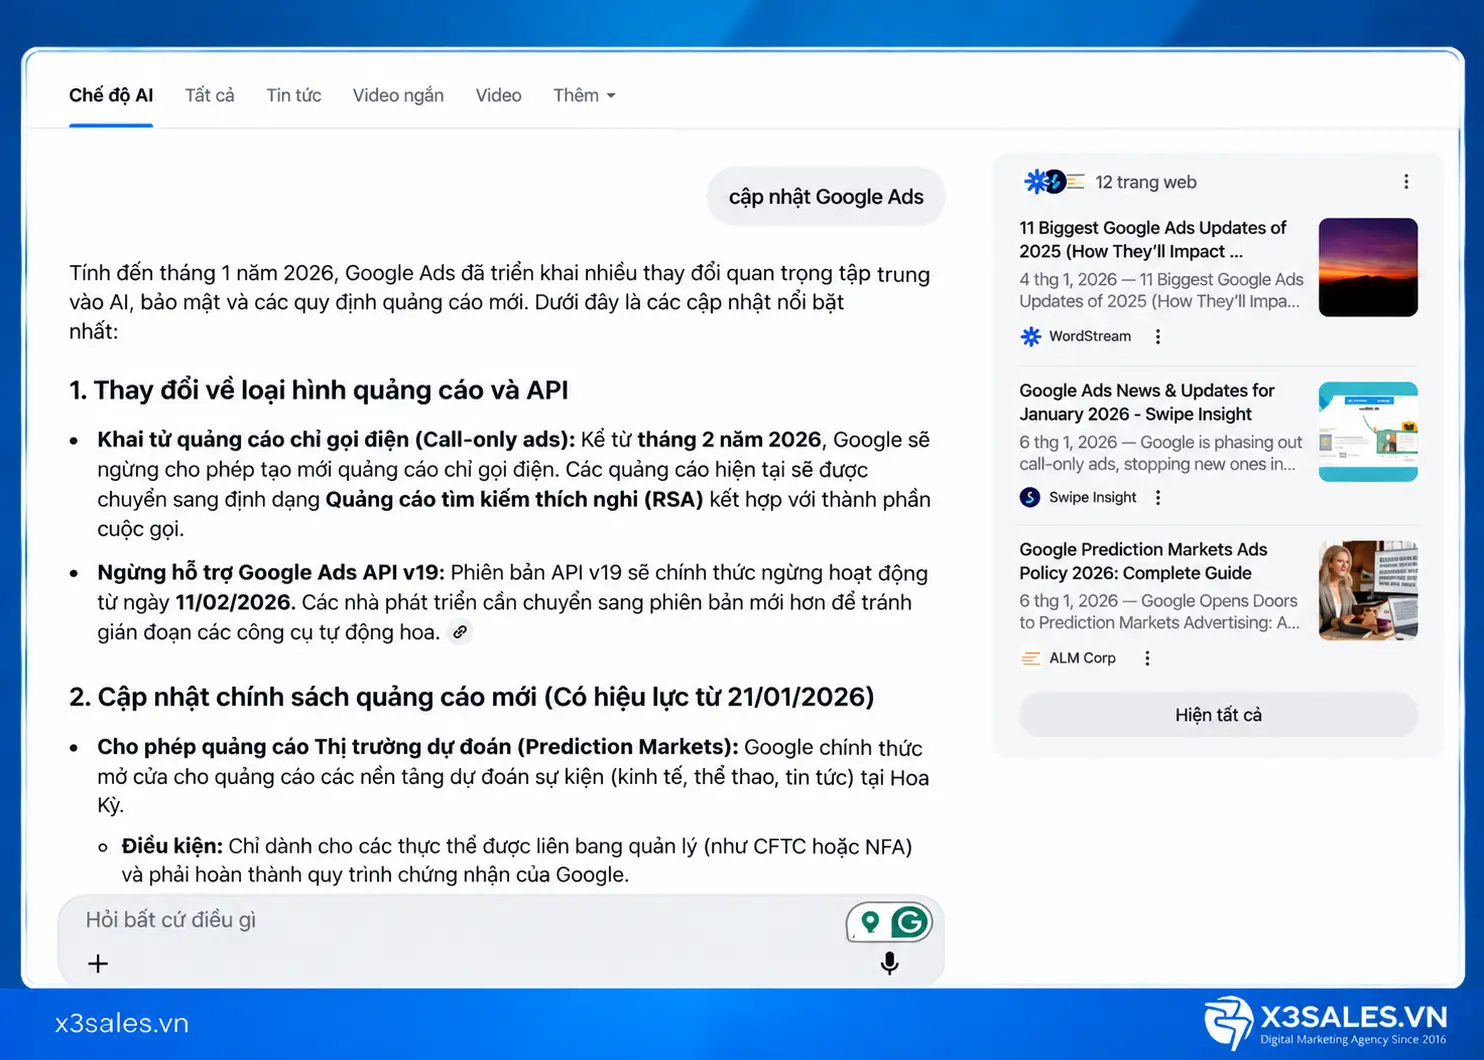
Task: Click the x3sales.vn footer text
Action: pyautogui.click(x=122, y=1023)
